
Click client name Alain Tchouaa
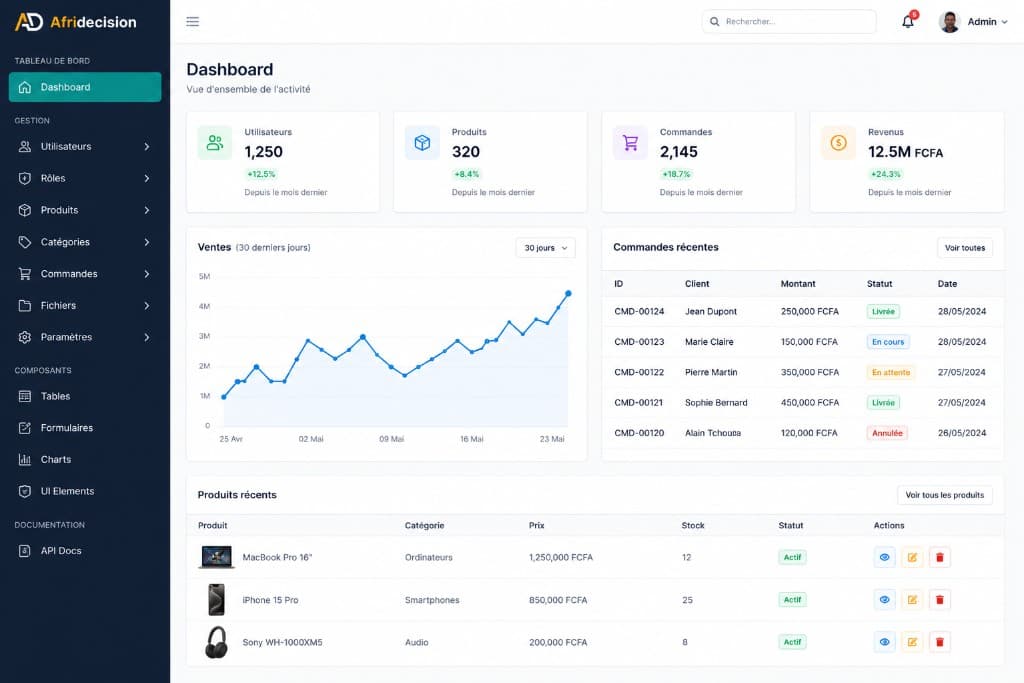coord(712,433)
